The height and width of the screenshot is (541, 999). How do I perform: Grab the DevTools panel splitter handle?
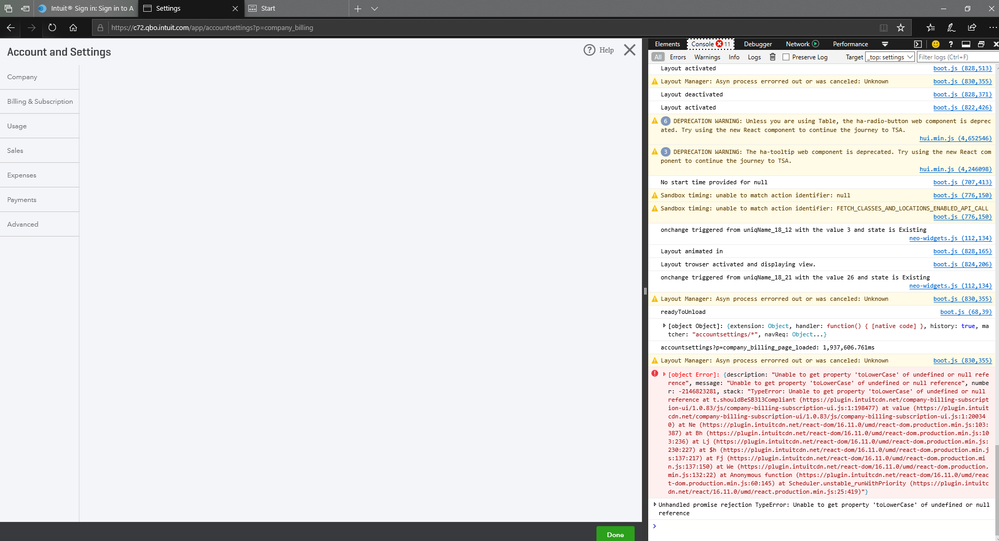(645, 291)
